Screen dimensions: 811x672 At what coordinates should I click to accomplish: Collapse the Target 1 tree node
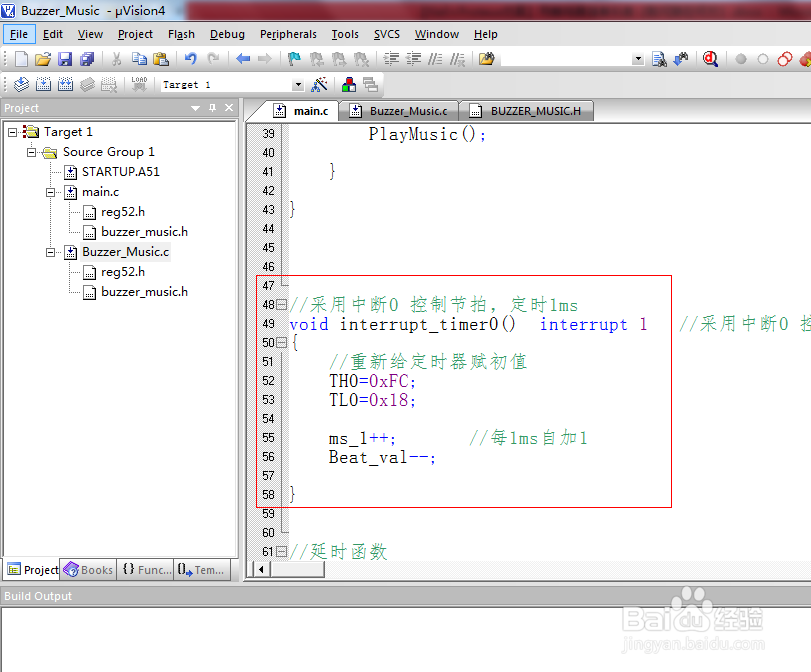[12, 132]
